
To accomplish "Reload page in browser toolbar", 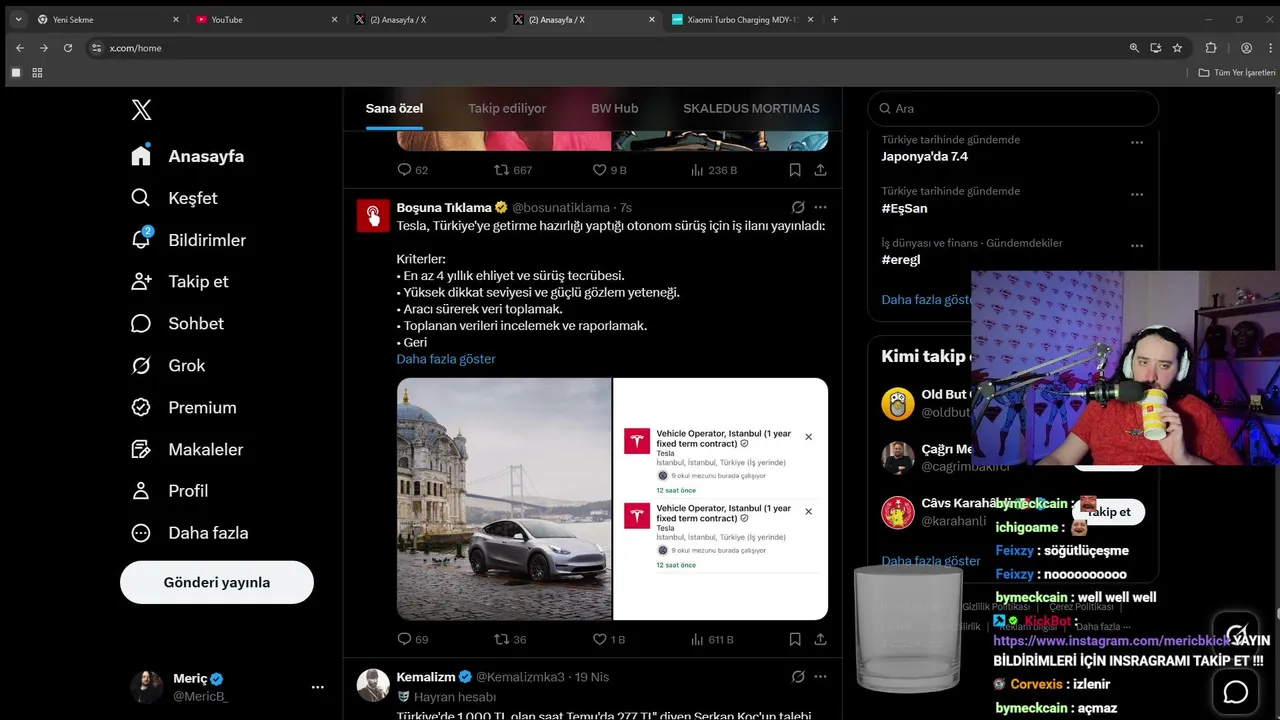I will [x=68, y=48].
